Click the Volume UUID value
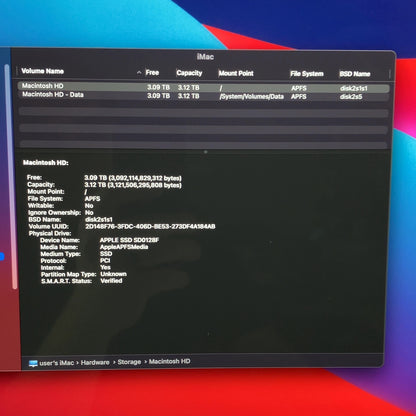This screenshot has height=416, width=416. tap(150, 226)
